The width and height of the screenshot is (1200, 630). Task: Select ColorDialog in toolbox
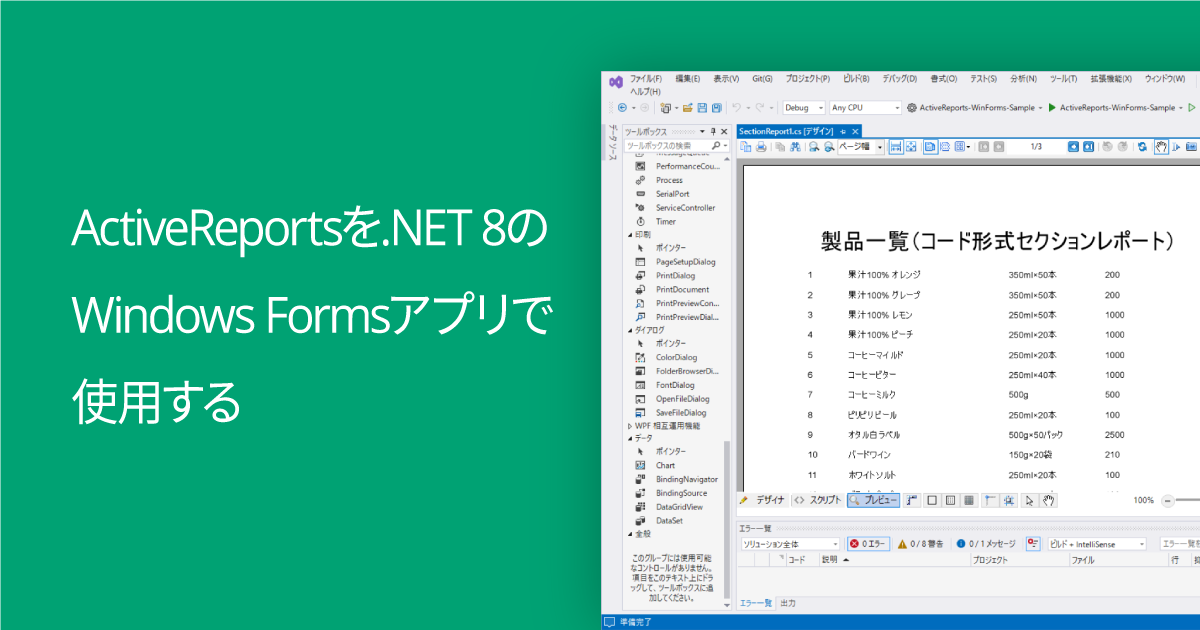(x=676, y=357)
